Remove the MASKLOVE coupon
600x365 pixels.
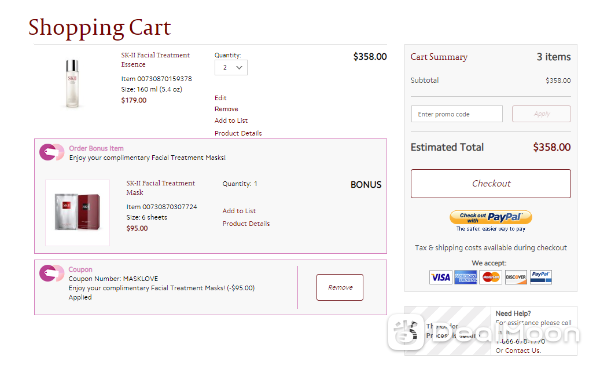(x=340, y=287)
